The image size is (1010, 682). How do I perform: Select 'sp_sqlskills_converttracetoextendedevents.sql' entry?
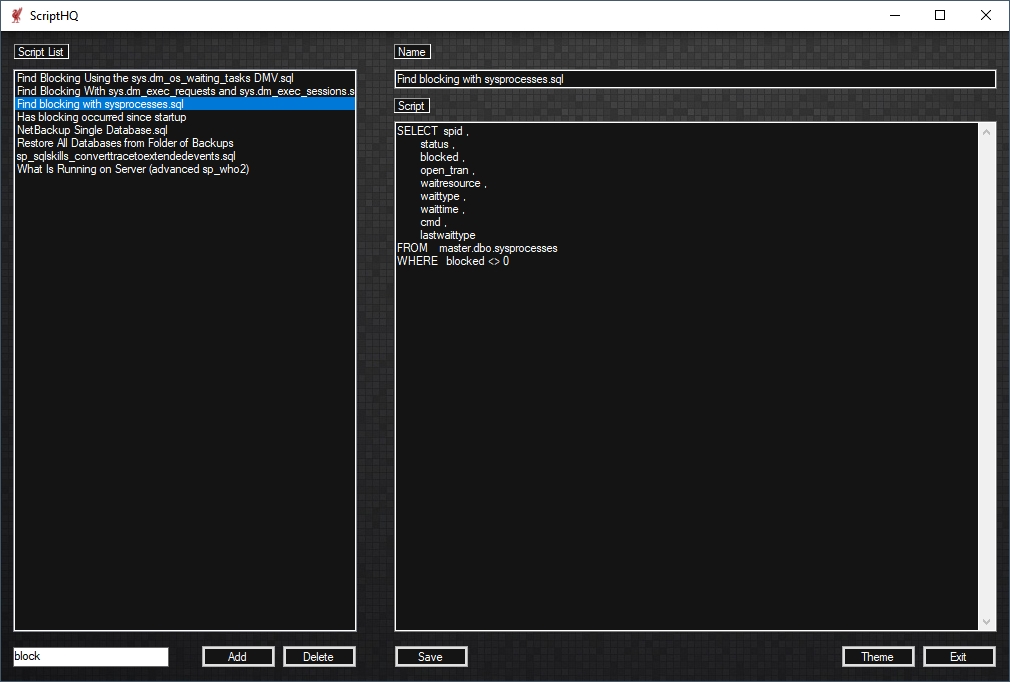click(126, 156)
